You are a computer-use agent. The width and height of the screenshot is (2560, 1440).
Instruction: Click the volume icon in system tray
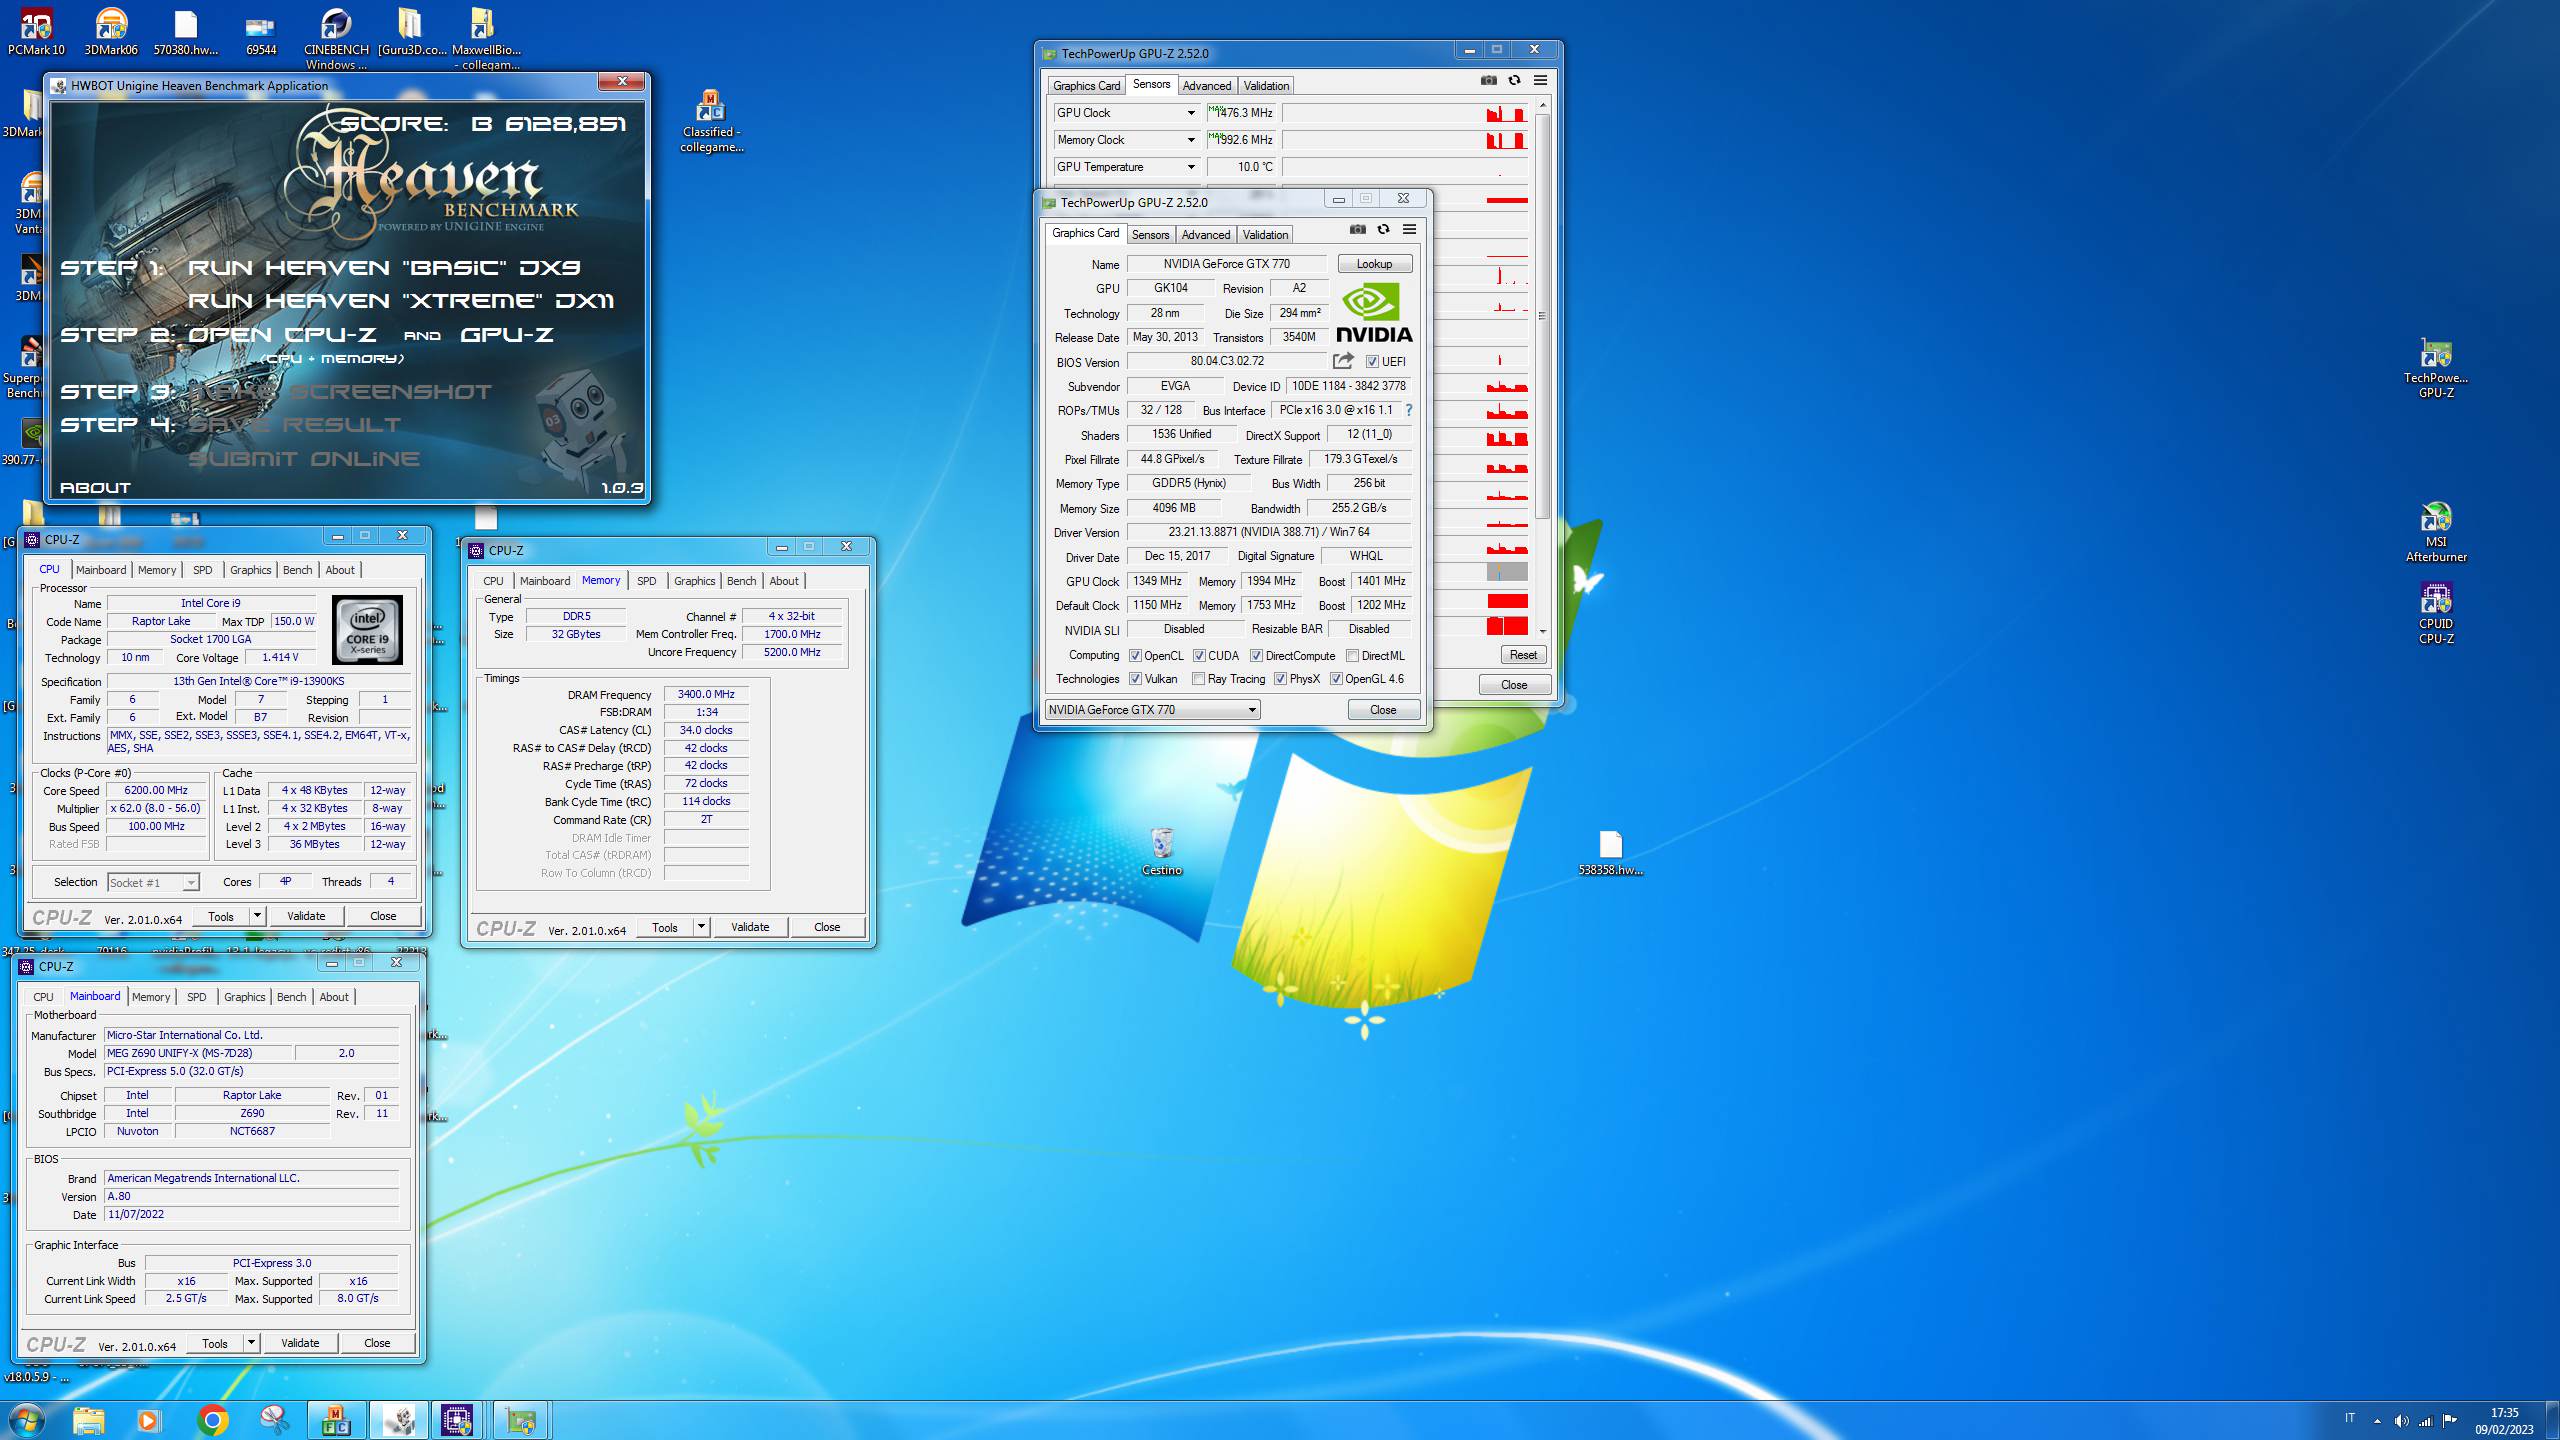coord(2401,1421)
